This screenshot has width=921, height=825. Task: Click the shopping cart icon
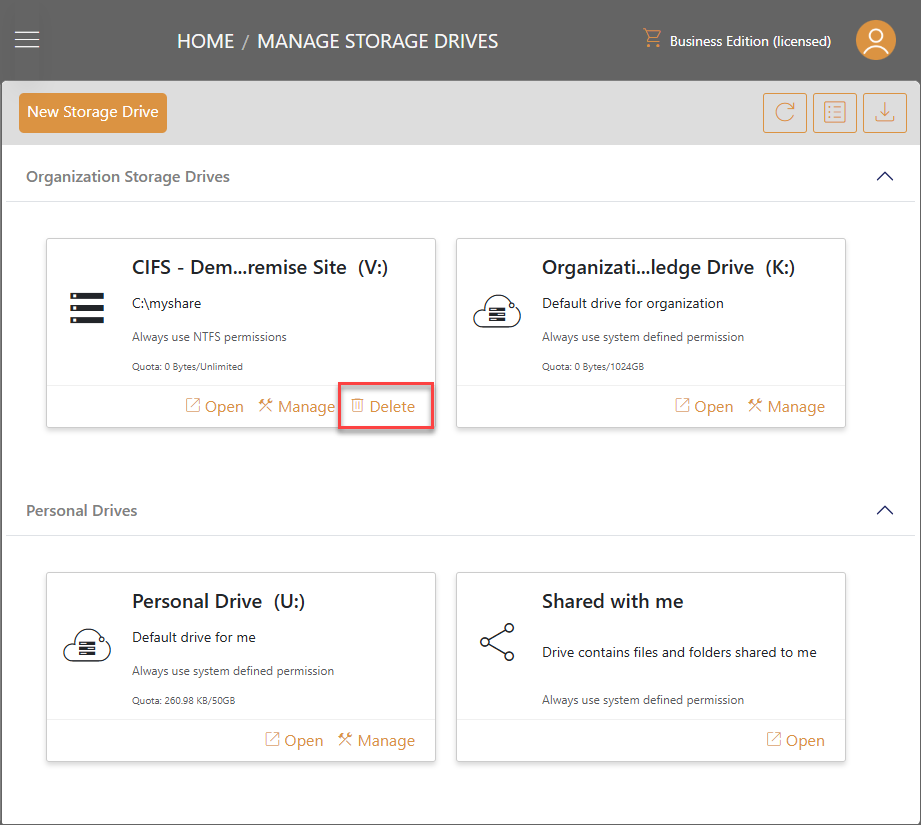[652, 38]
